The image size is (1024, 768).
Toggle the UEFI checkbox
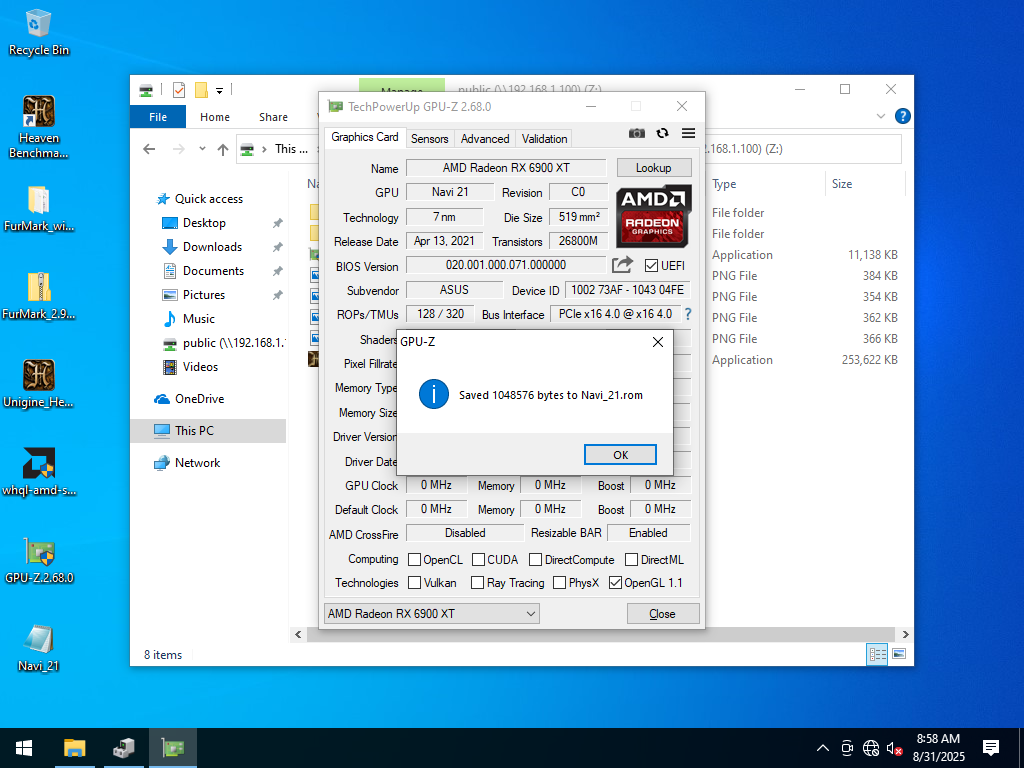pos(650,265)
